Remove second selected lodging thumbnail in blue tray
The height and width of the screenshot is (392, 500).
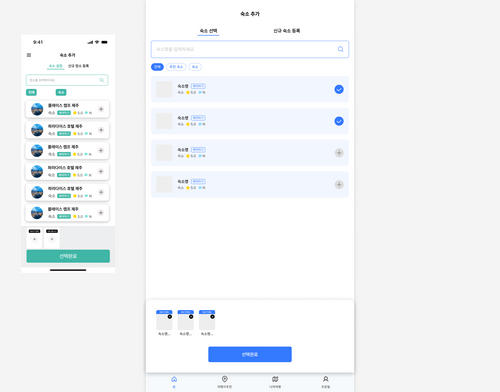click(x=191, y=316)
